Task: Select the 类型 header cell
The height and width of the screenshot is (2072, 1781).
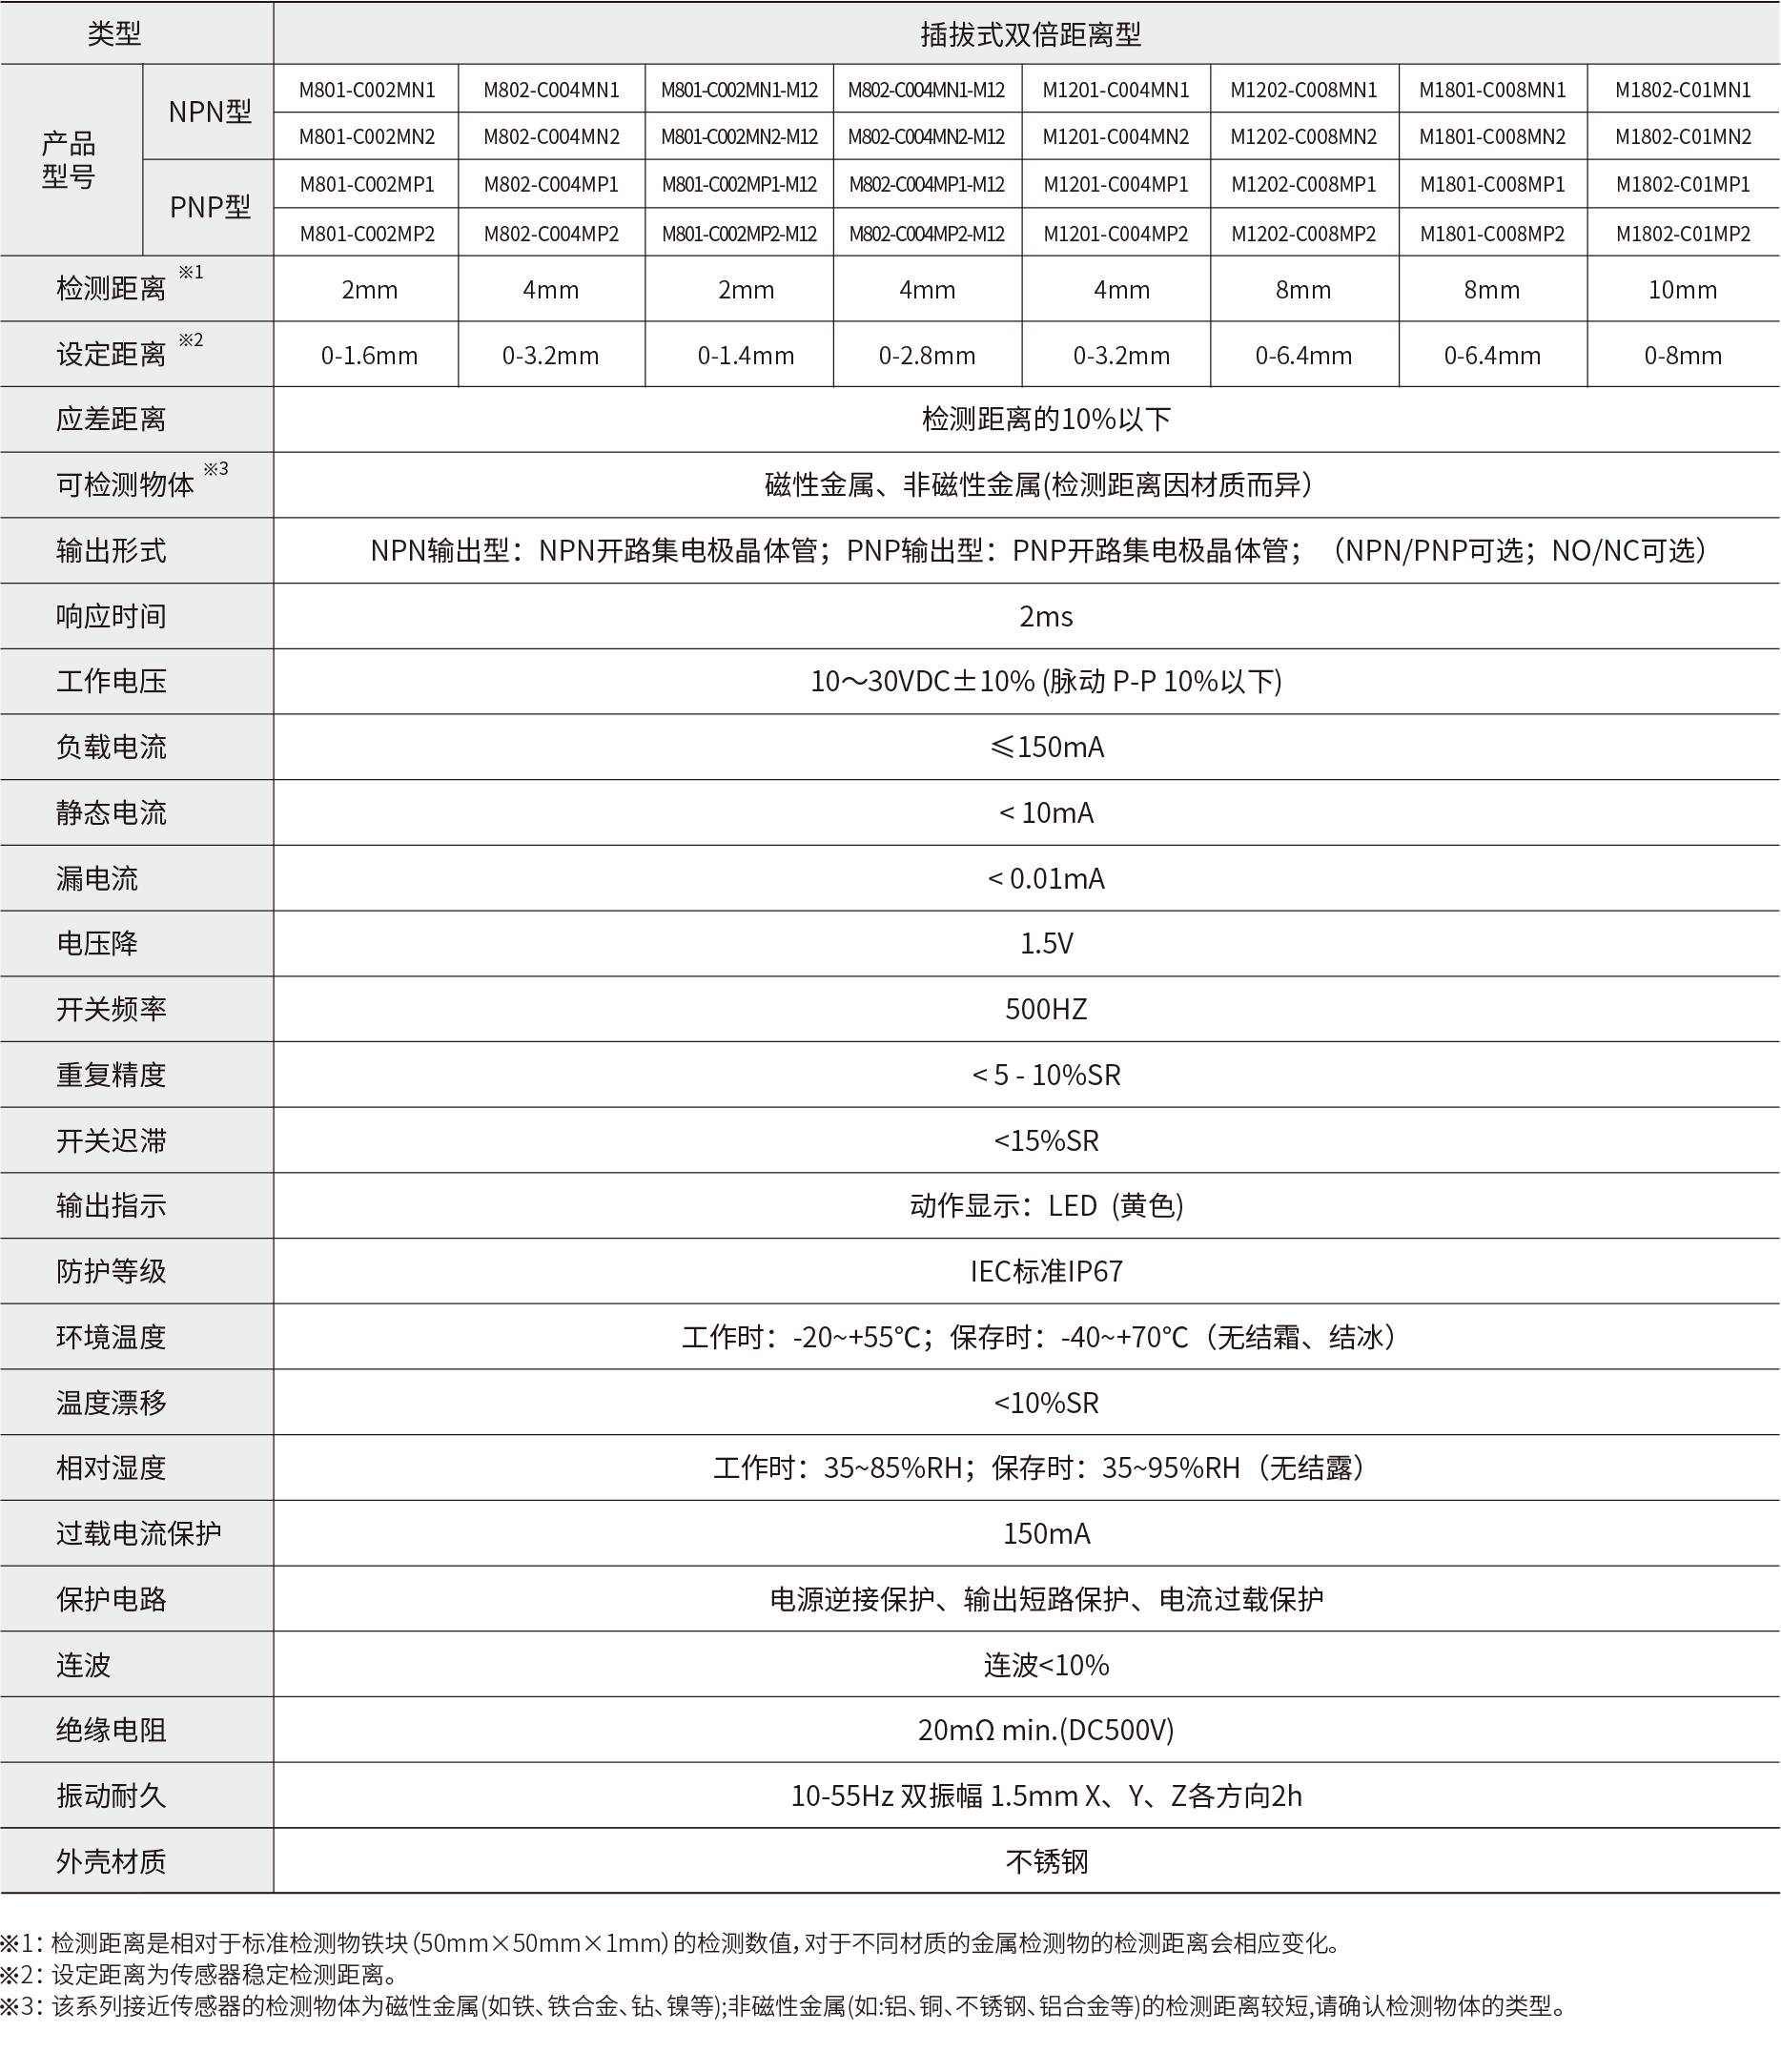Action: [x=114, y=34]
